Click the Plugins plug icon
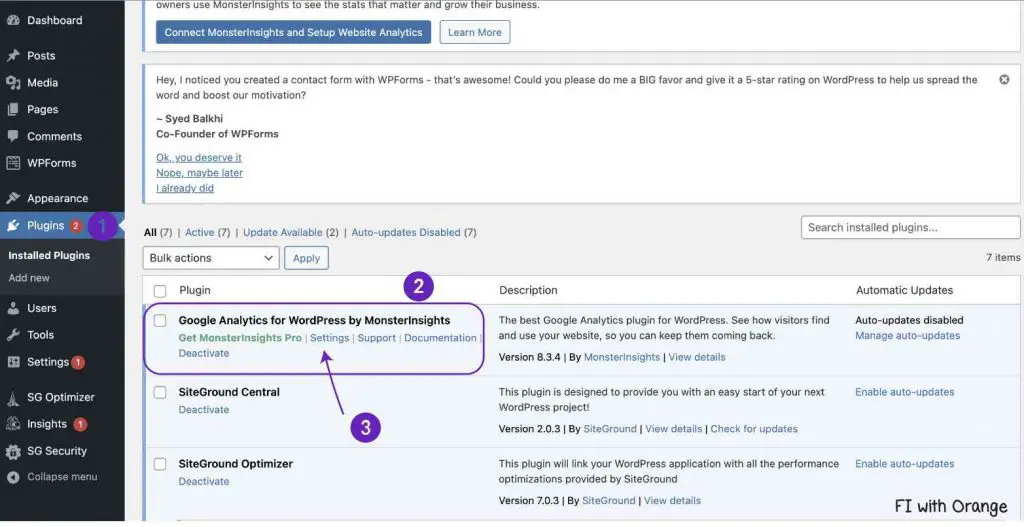Viewport: 1024px width, 527px height. [x=13, y=225]
